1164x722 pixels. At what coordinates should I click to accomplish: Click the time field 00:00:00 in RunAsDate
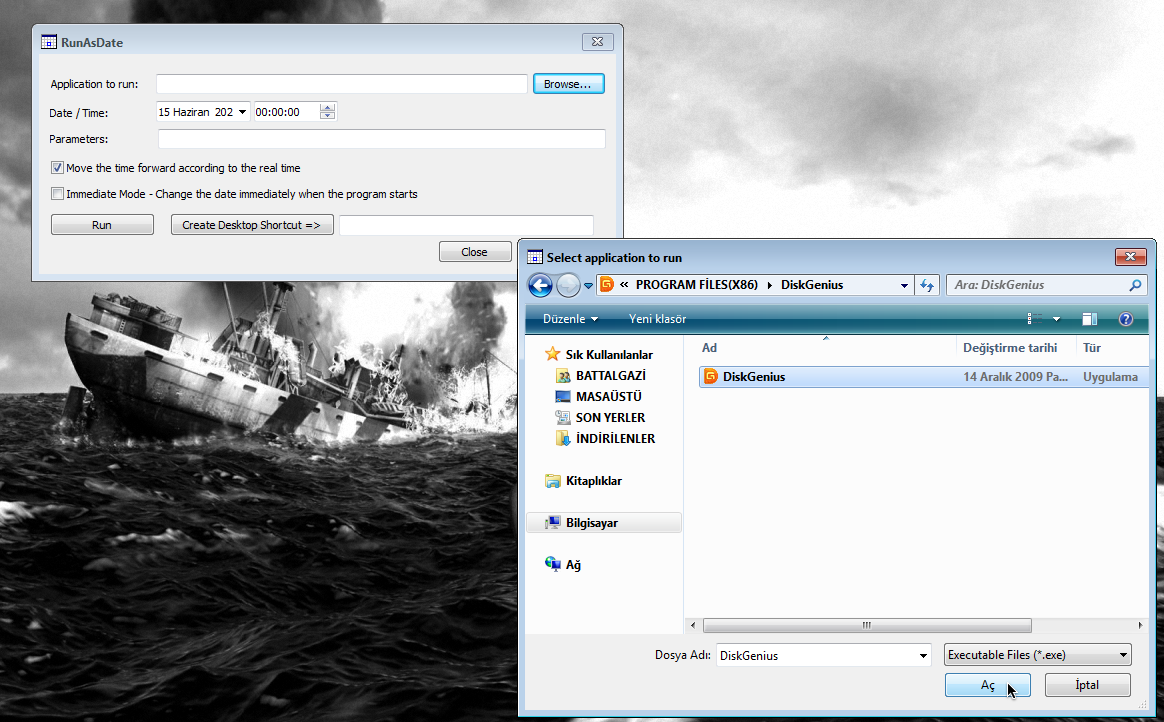pyautogui.click(x=287, y=112)
